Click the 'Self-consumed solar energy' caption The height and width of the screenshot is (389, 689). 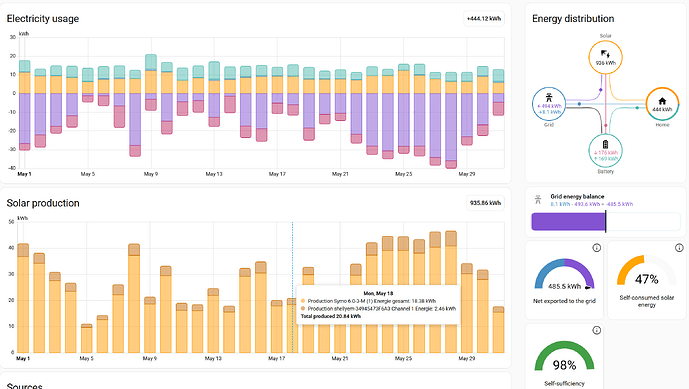[x=646, y=301]
